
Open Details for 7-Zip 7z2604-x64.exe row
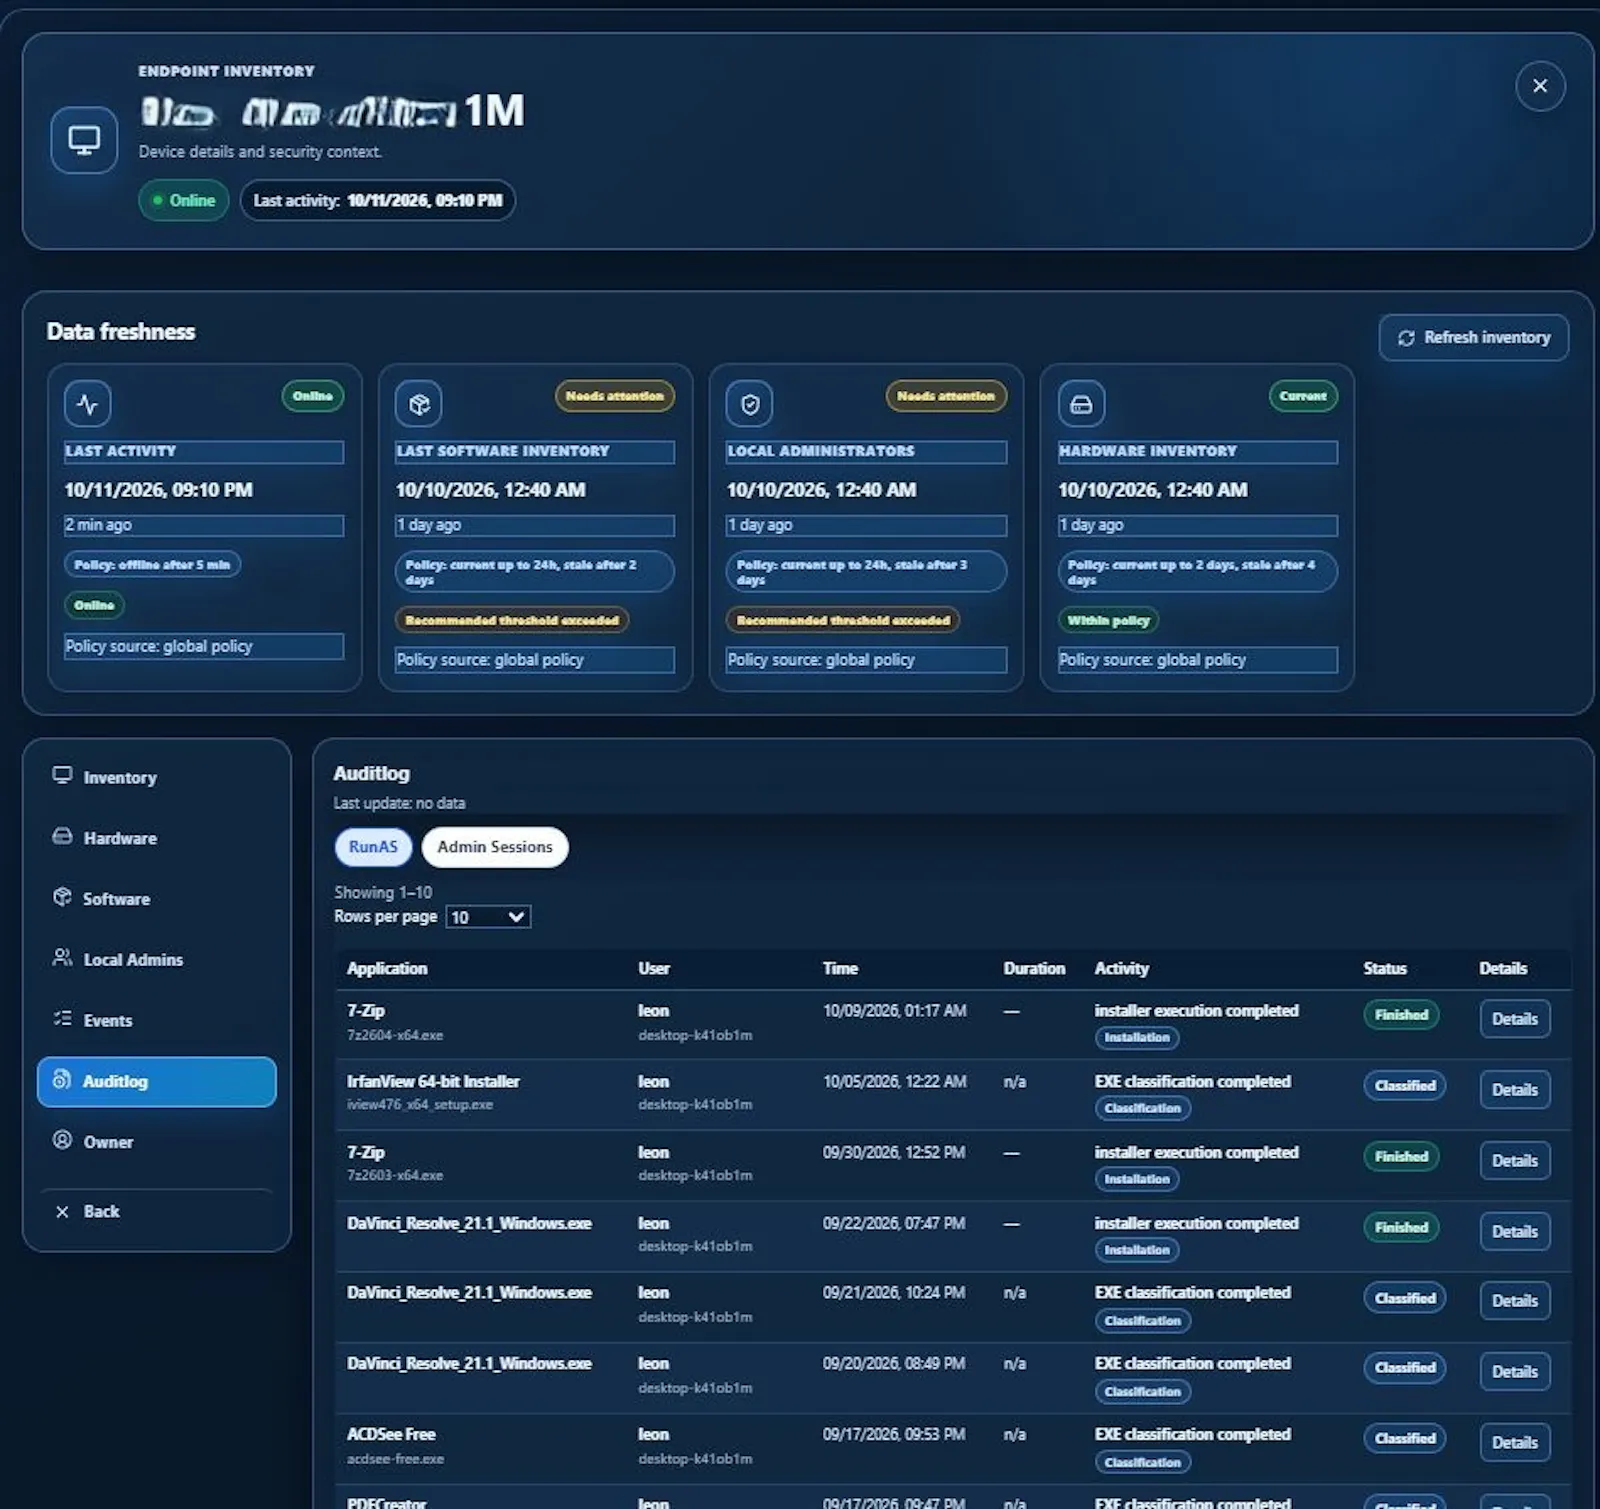click(1515, 1019)
